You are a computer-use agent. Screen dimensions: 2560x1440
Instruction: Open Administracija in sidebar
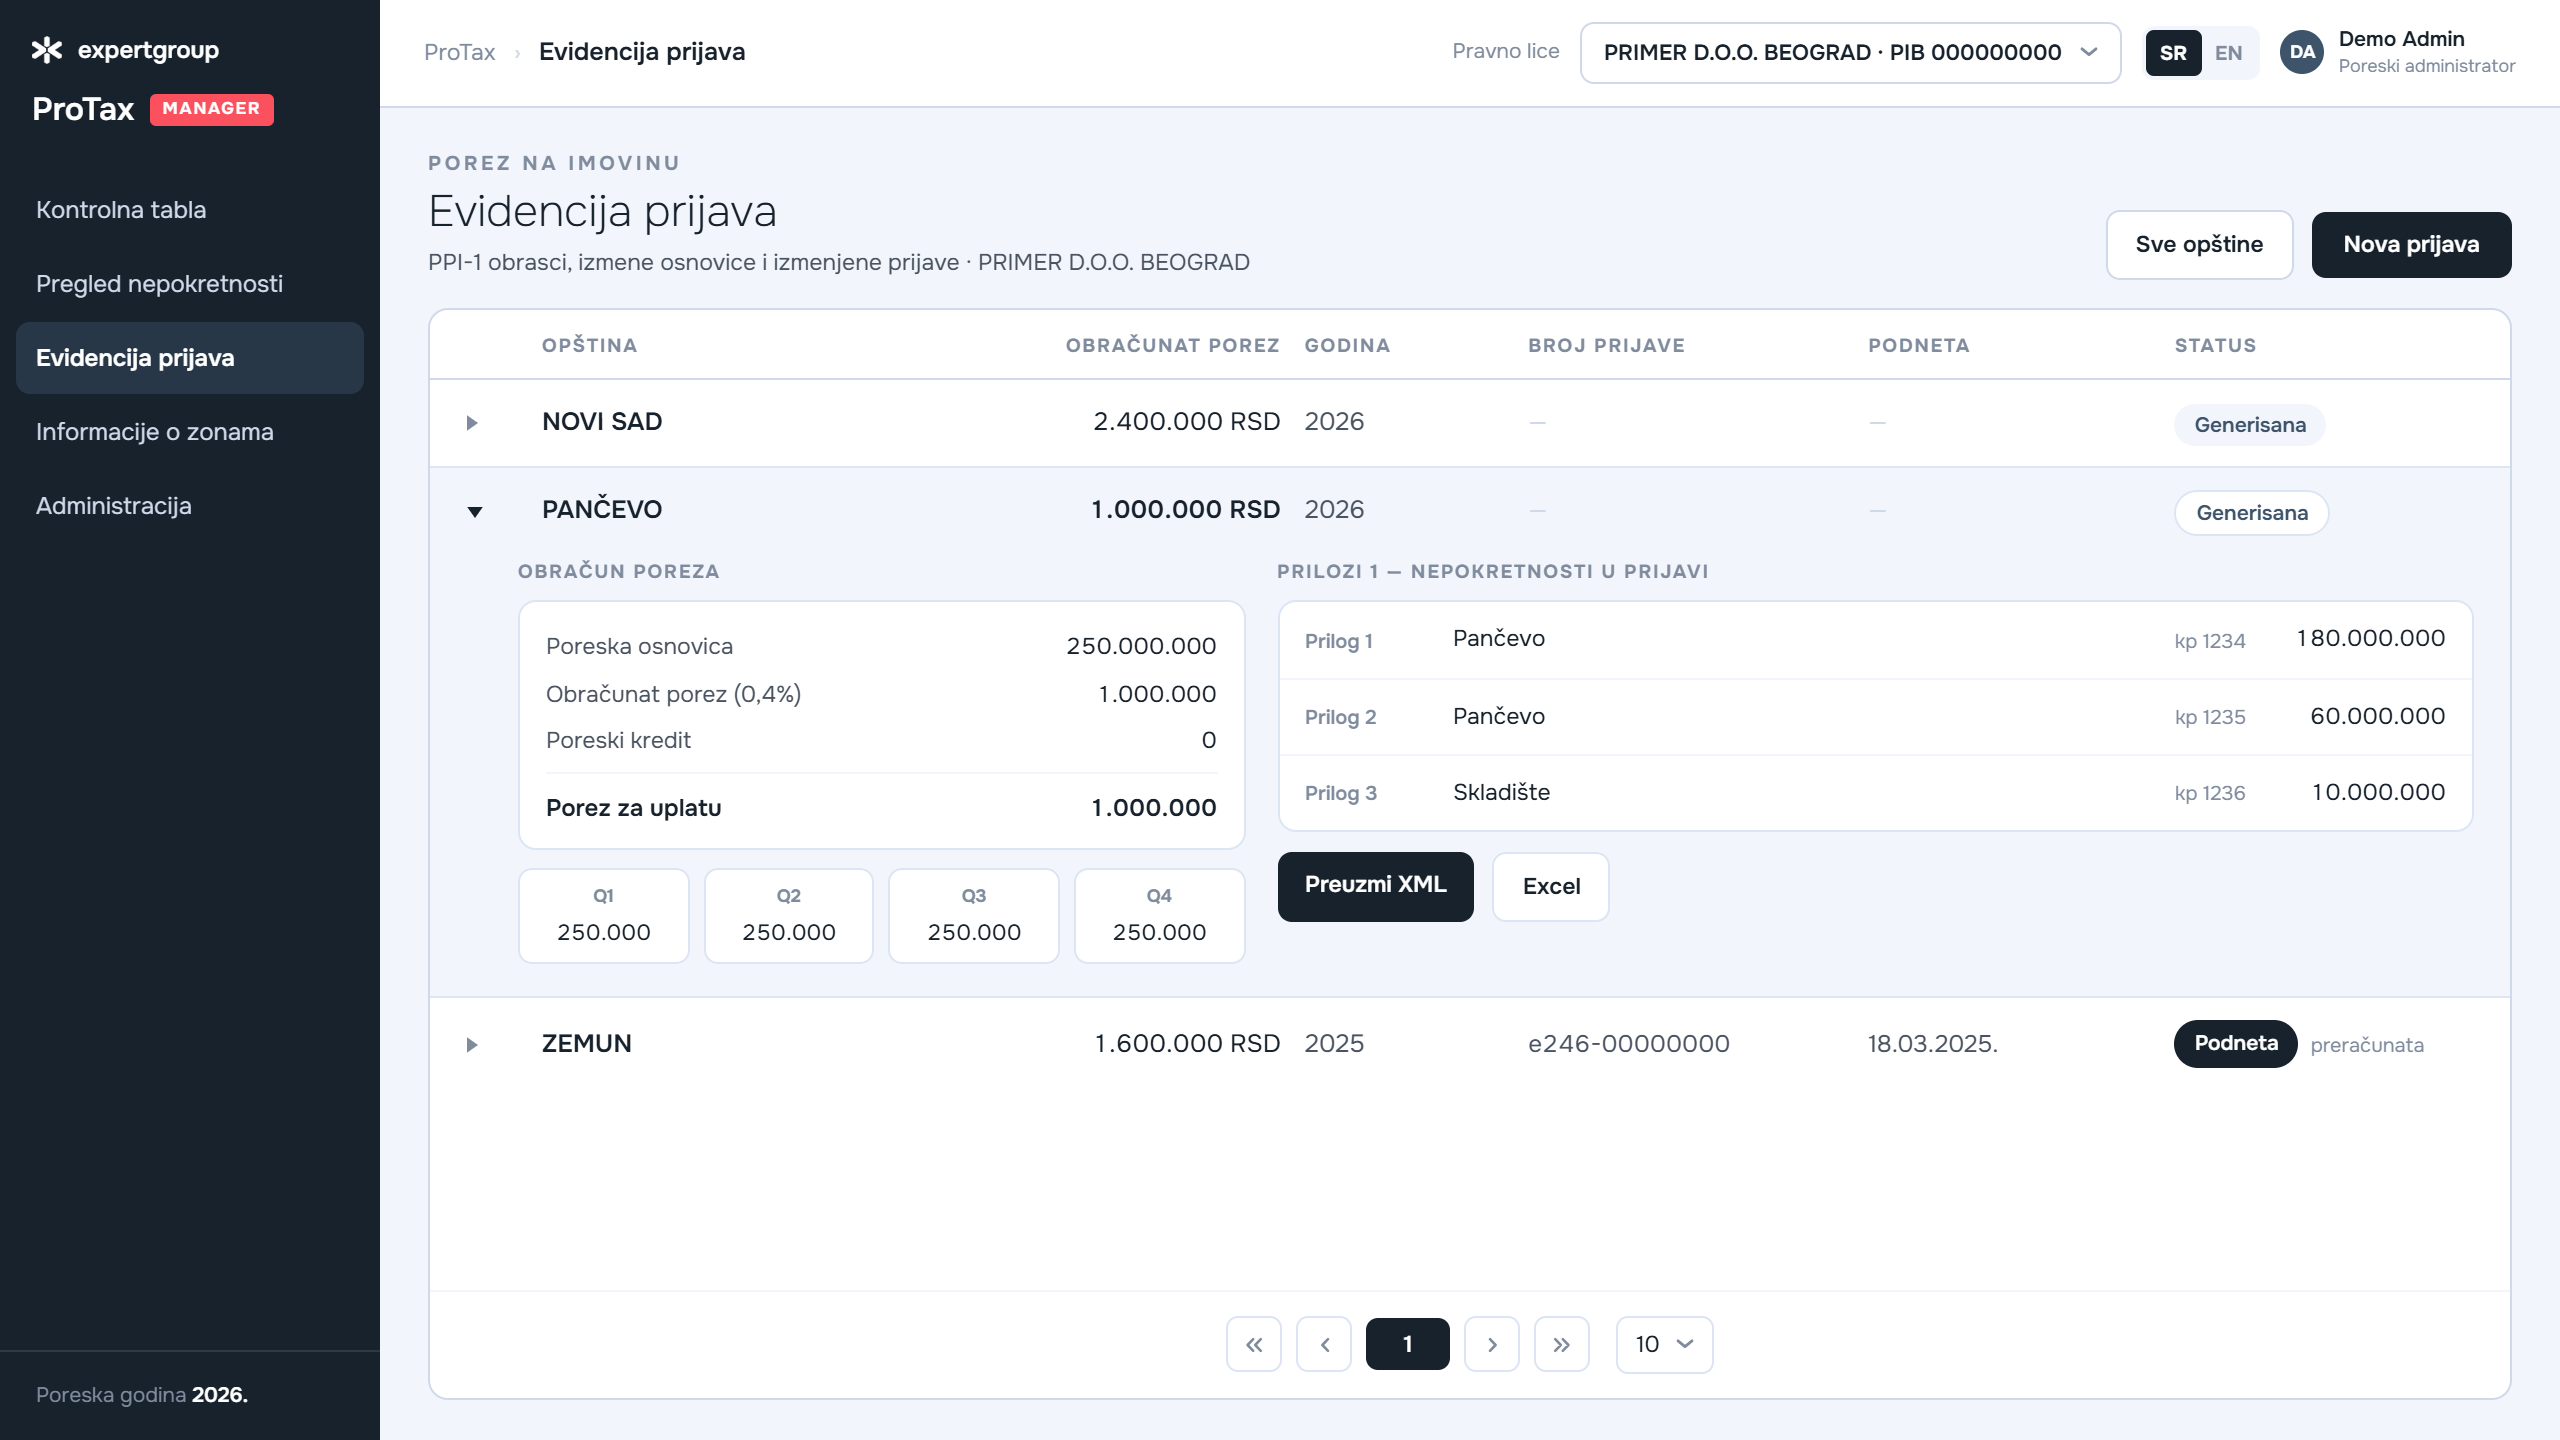(190, 506)
